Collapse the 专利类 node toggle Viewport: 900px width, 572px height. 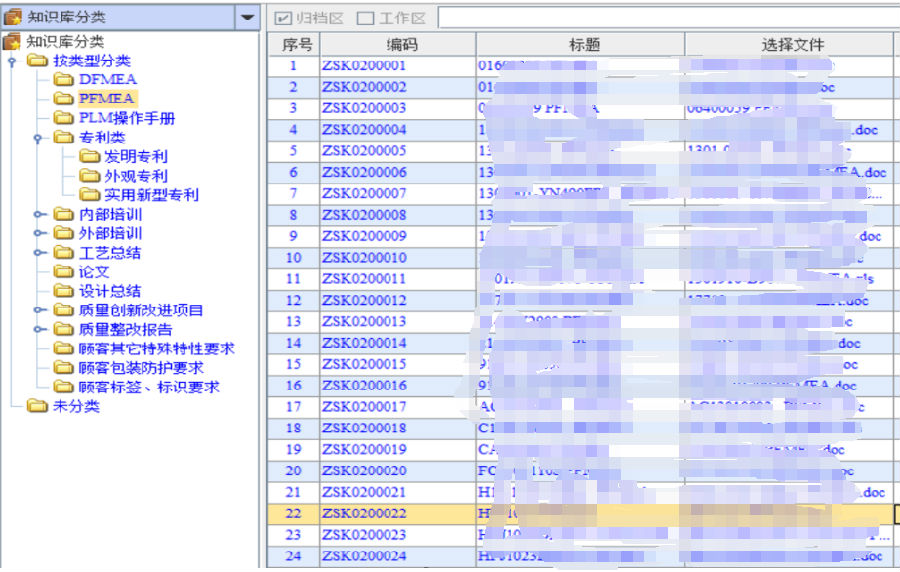pyautogui.click(x=37, y=138)
